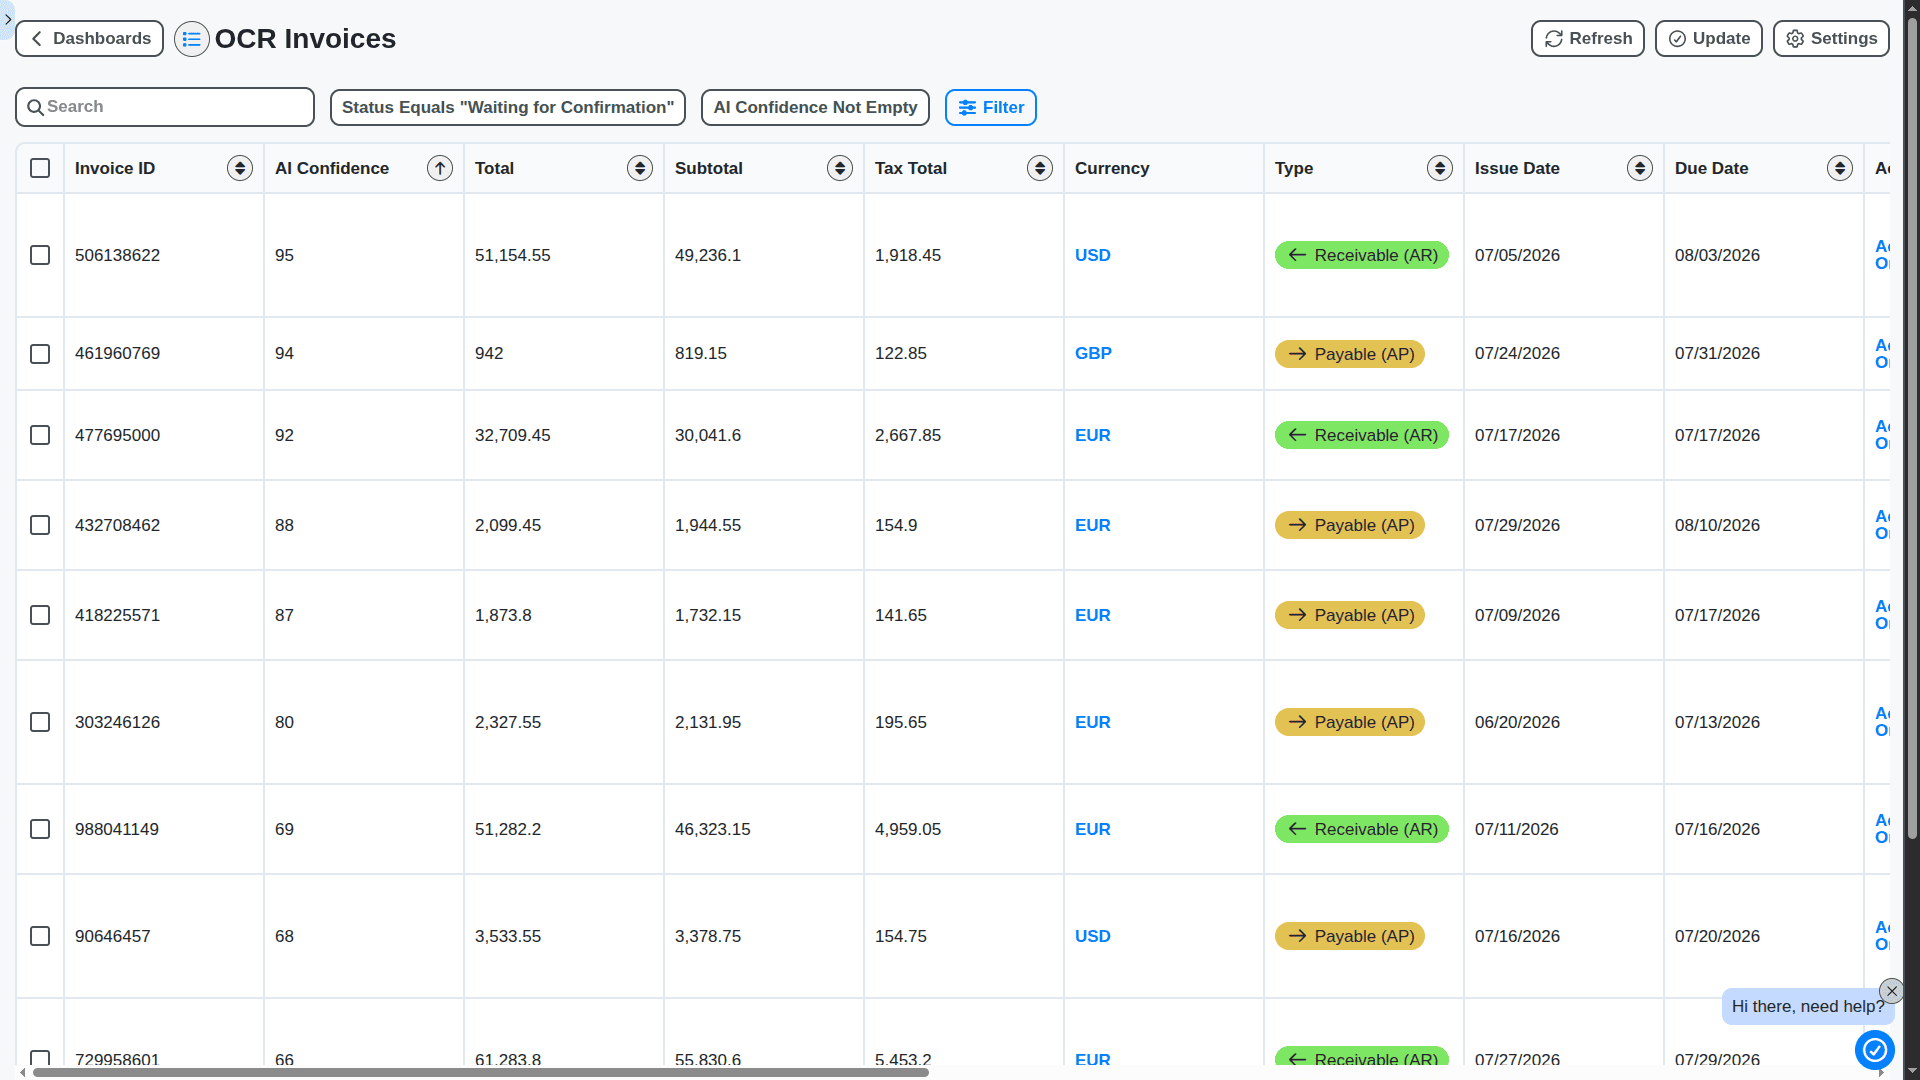
Task: Click USD currency link for invoice 90646457
Action: (x=1092, y=936)
